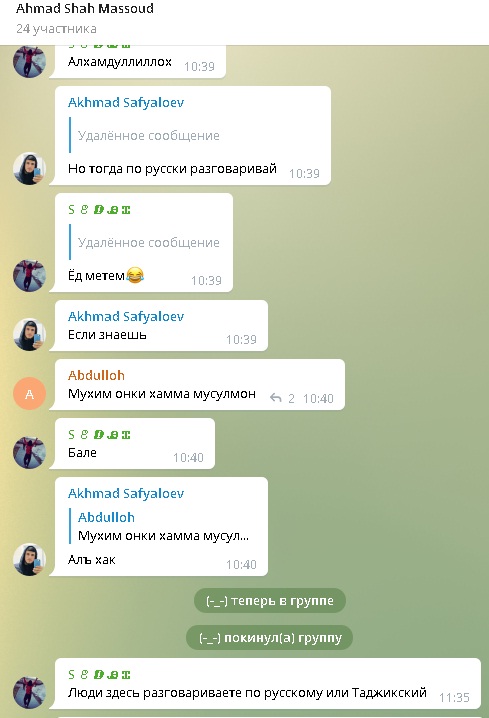Click Akhmad Safyaloev name above Если знаешь

126,316
